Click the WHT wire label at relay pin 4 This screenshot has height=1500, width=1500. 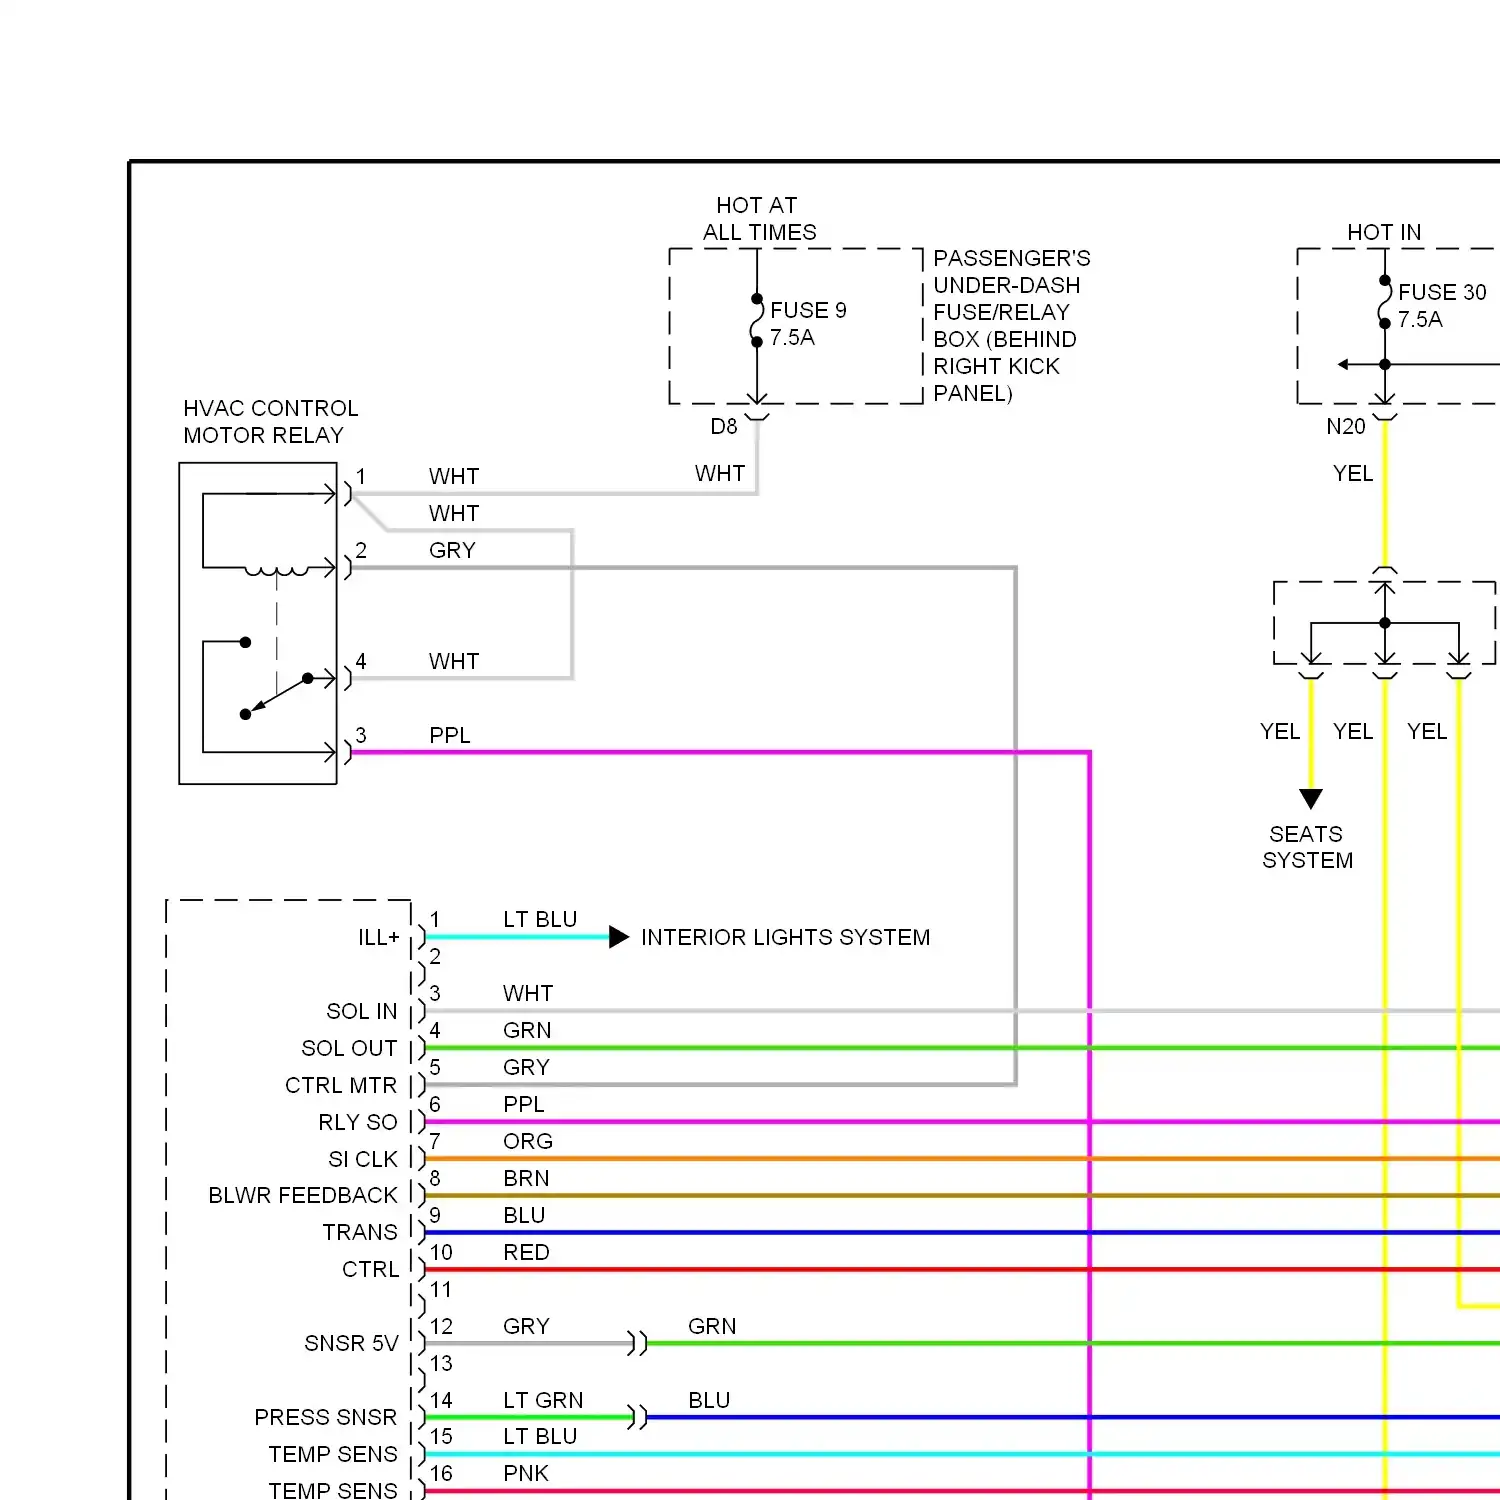pos(454,662)
